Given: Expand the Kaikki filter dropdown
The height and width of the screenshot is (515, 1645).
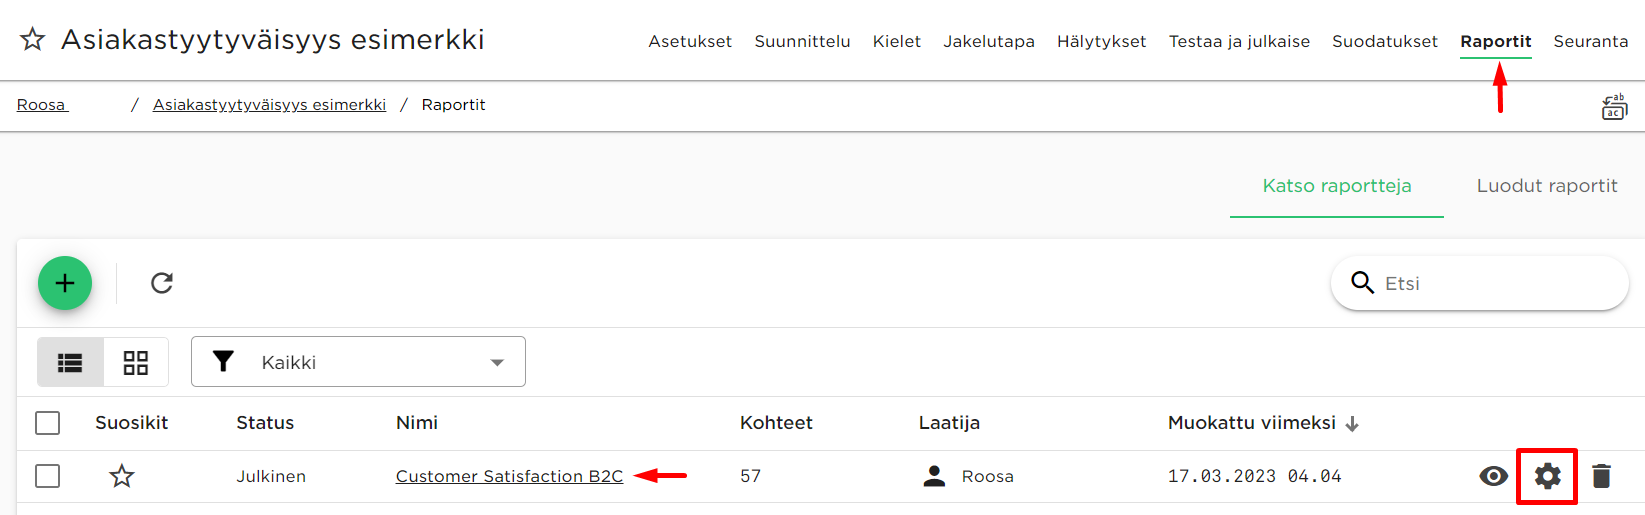Looking at the screenshot, I should pyautogui.click(x=358, y=362).
